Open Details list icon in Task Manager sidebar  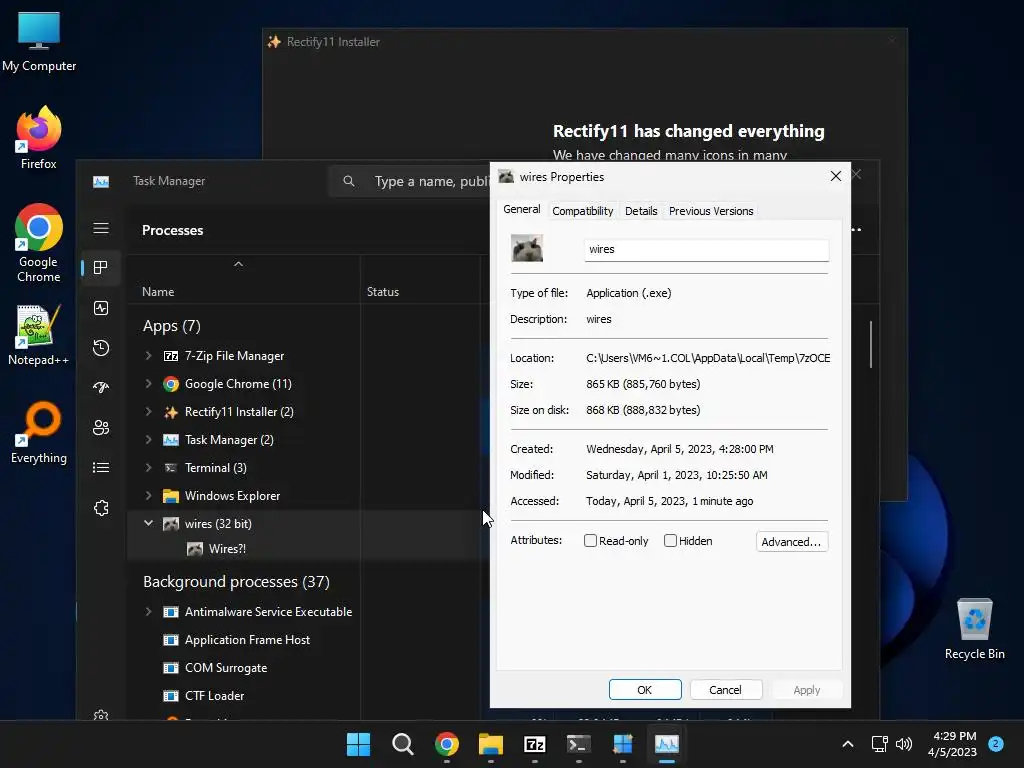(x=101, y=468)
